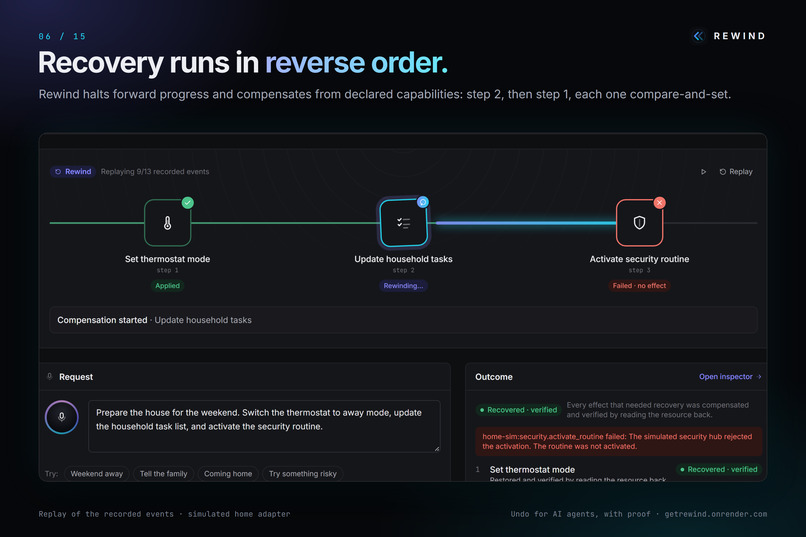This screenshot has width=806, height=537.
Task: Focus the request text field
Action: click(x=264, y=426)
